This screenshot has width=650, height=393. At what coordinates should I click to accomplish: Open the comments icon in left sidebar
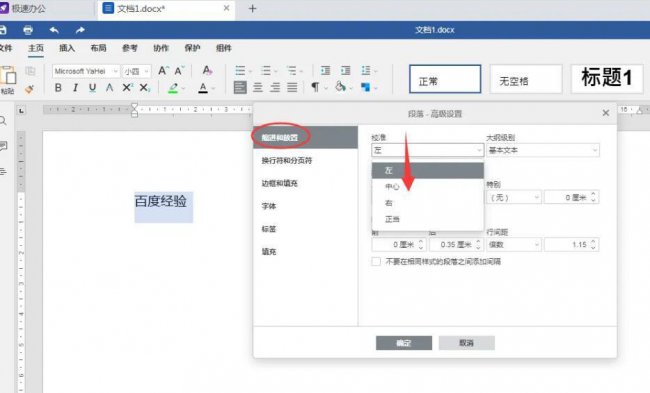pyautogui.click(x=3, y=146)
